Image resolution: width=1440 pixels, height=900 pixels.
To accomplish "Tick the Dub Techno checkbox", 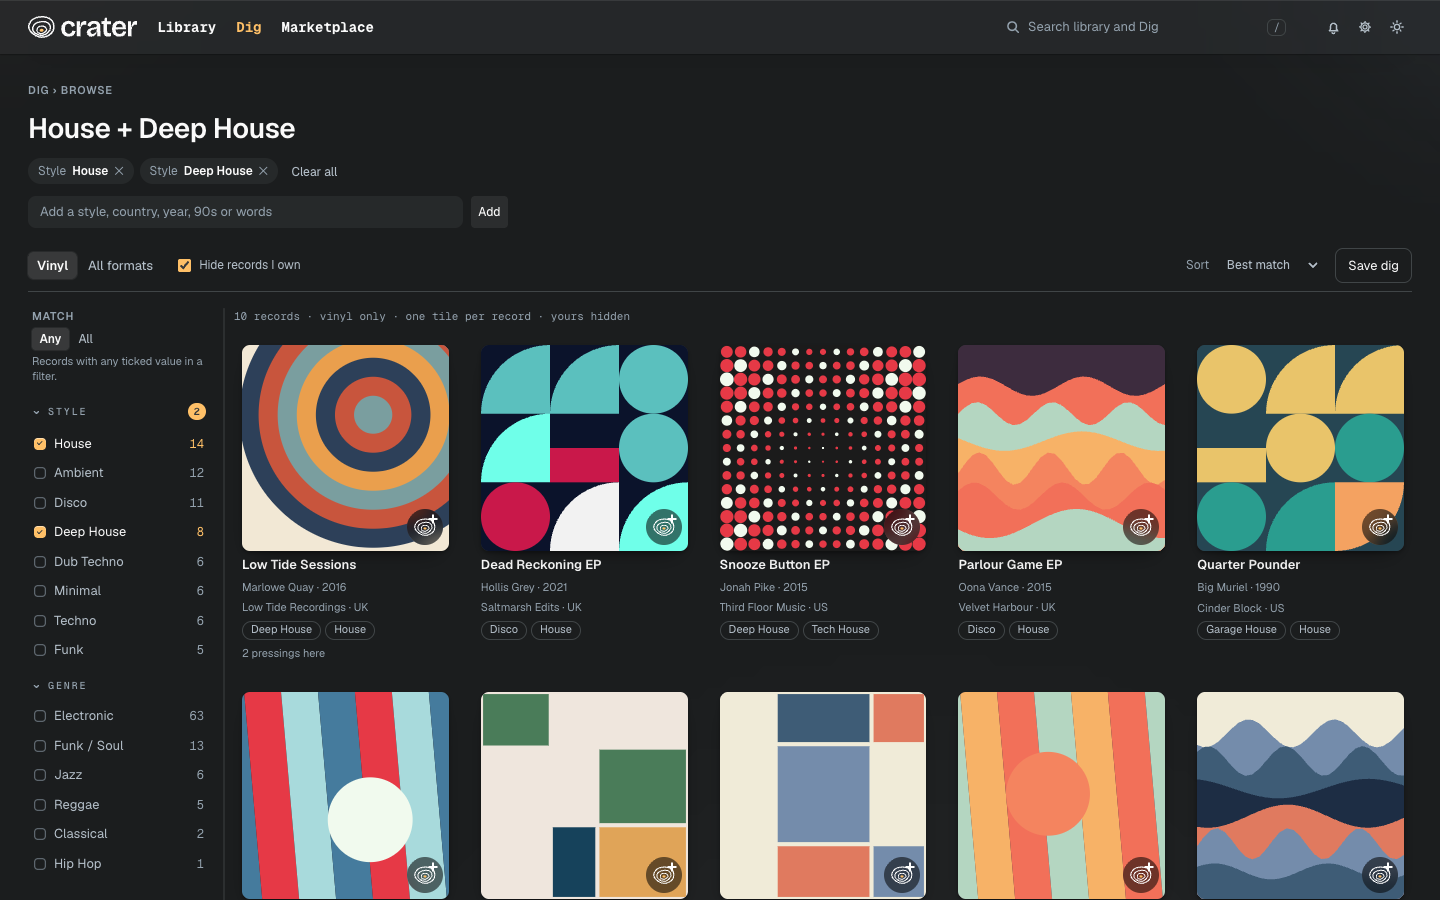I will (x=40, y=562).
